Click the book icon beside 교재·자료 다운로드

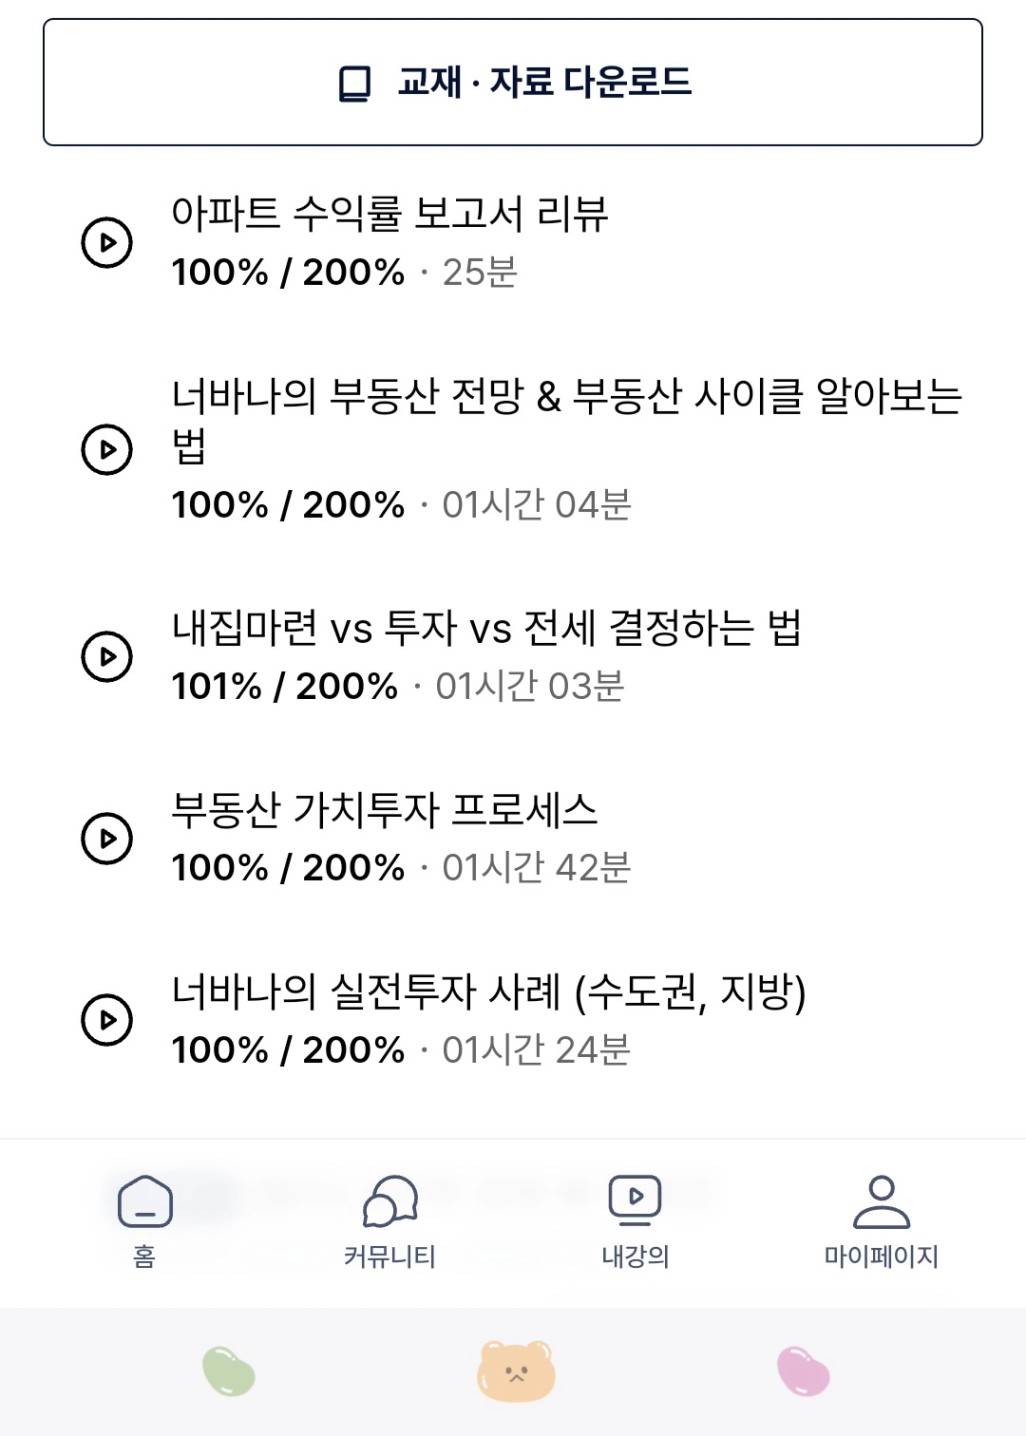[x=355, y=83]
